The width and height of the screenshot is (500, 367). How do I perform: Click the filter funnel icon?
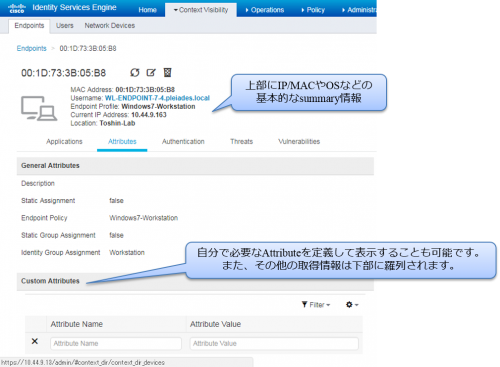(x=304, y=304)
